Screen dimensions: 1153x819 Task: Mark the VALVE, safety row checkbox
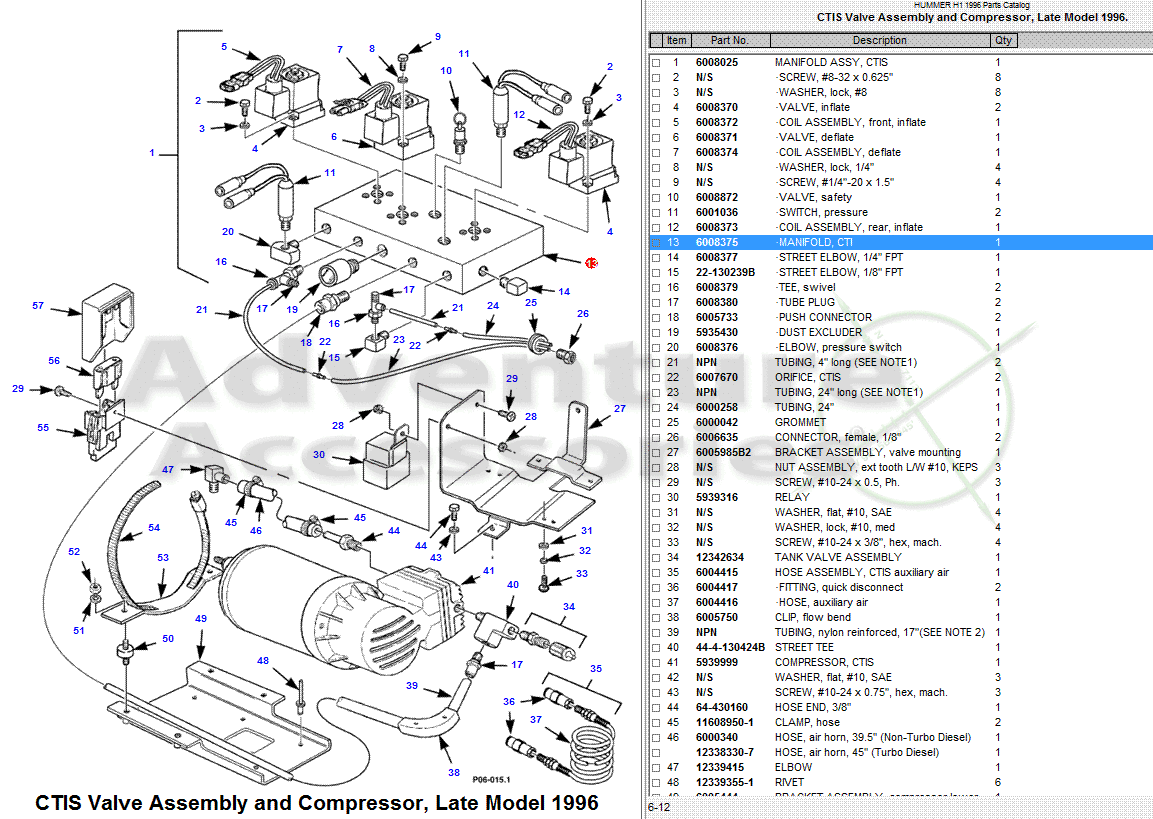click(656, 198)
